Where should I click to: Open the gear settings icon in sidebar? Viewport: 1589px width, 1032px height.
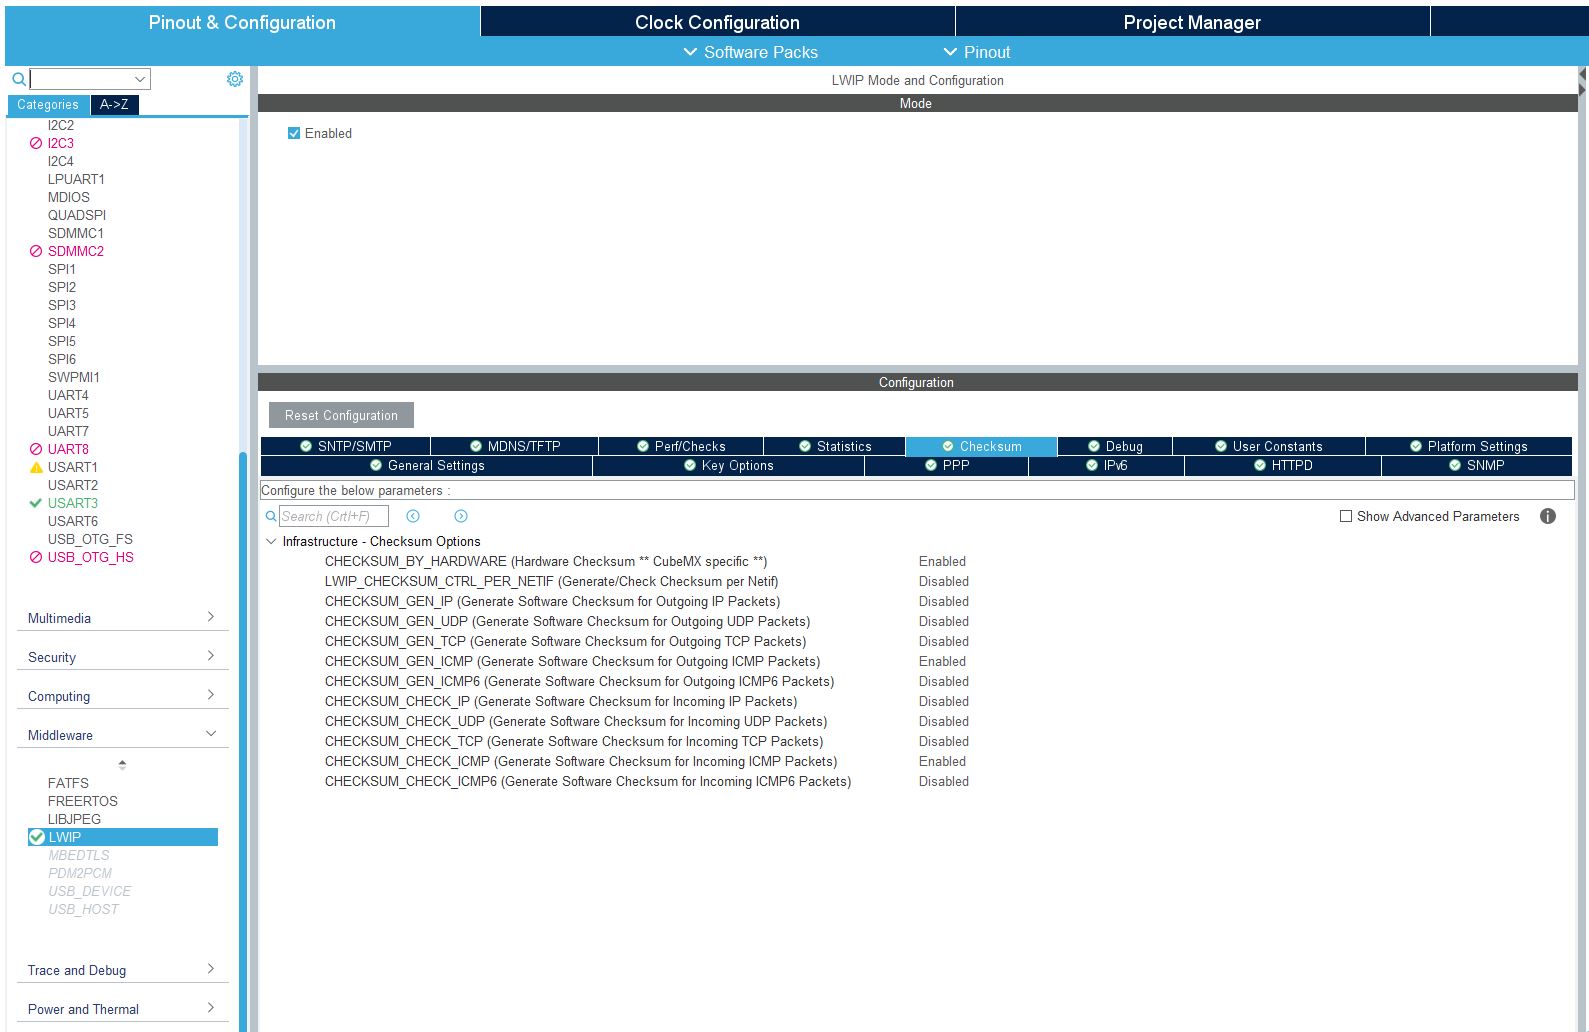point(235,79)
